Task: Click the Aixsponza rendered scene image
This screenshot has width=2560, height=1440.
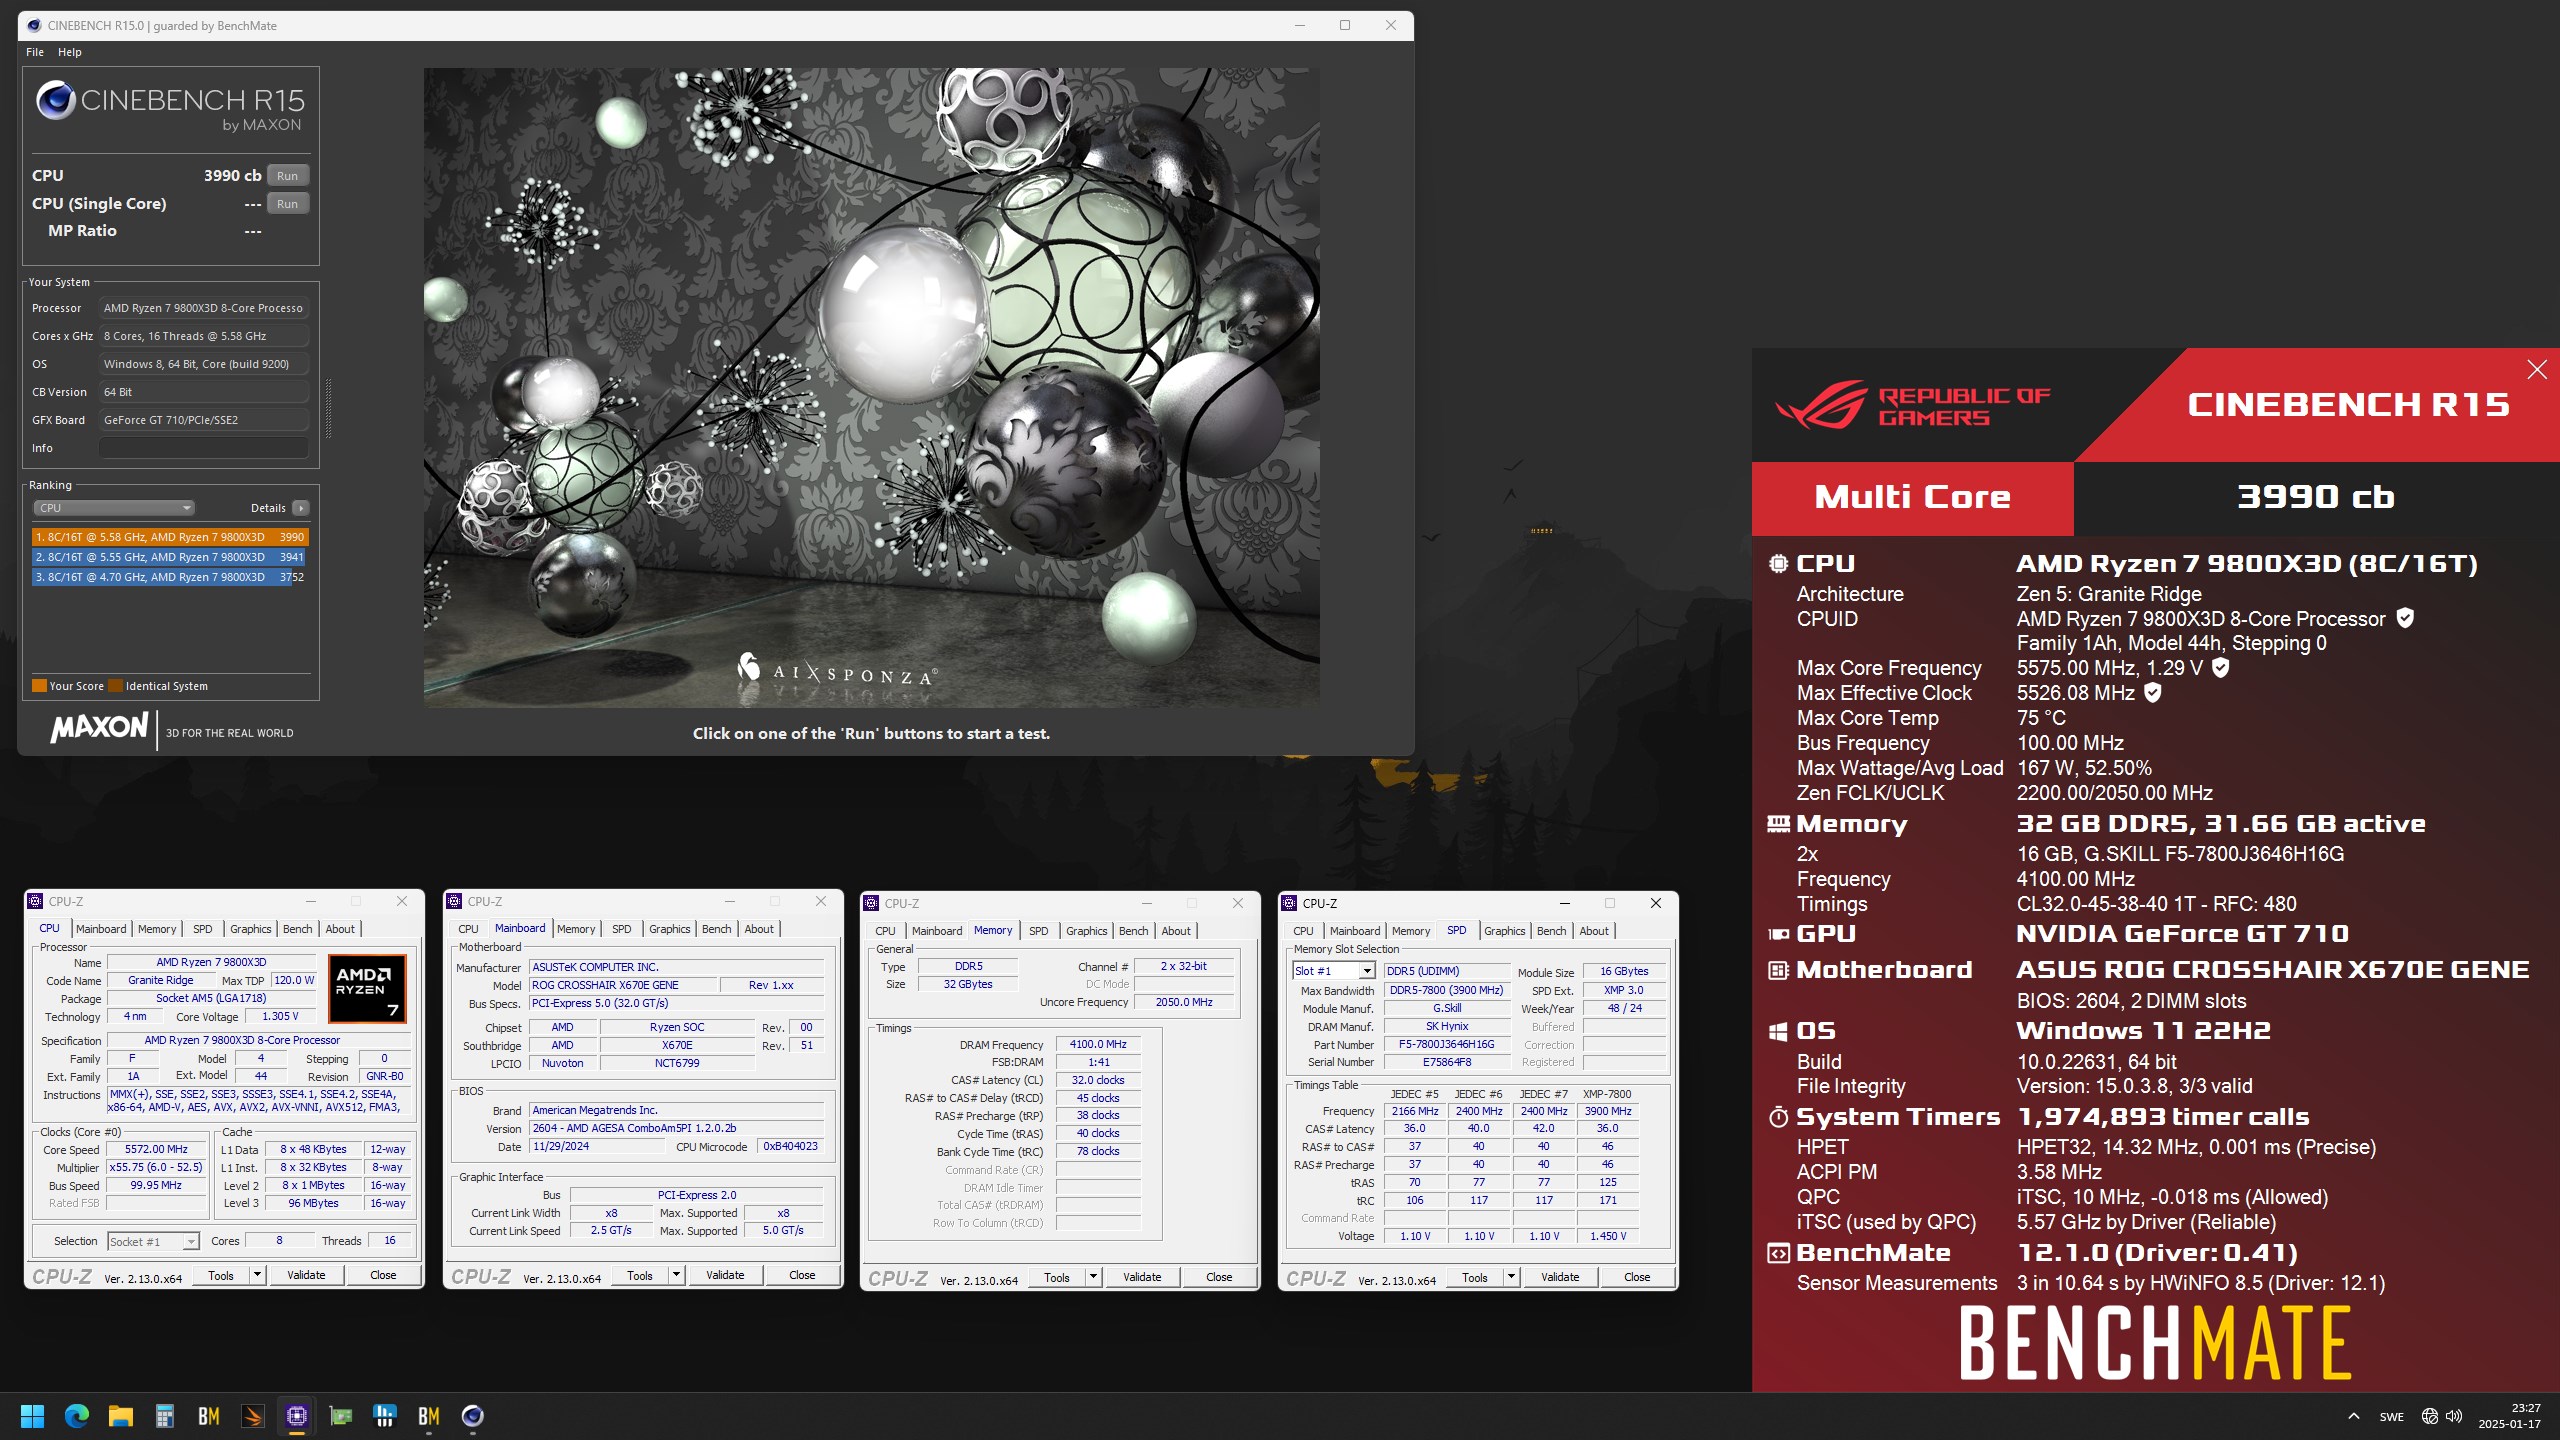Action: pos(871,387)
